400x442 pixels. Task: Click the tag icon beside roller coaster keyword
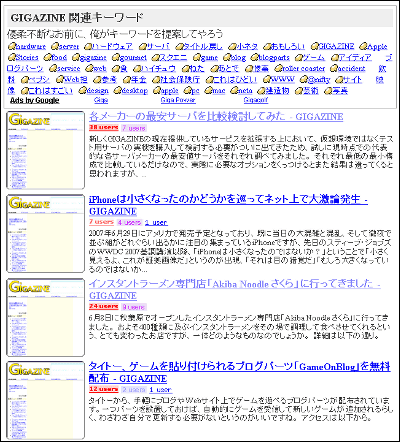pos(278,69)
